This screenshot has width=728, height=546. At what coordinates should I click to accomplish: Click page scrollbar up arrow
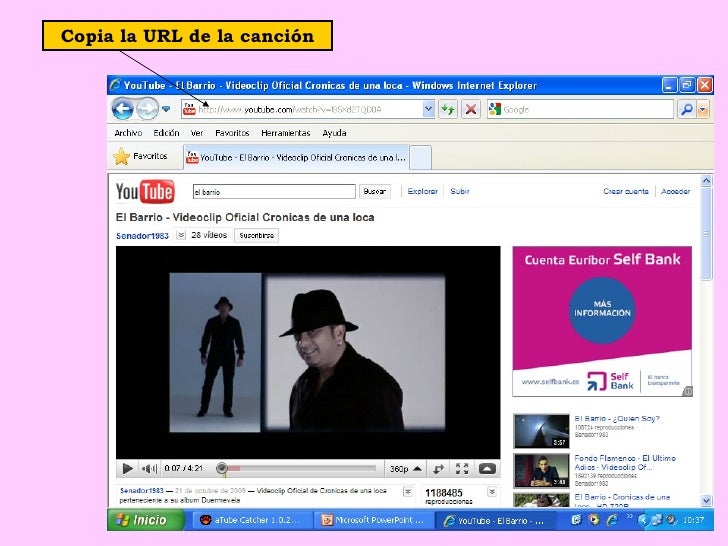[706, 181]
